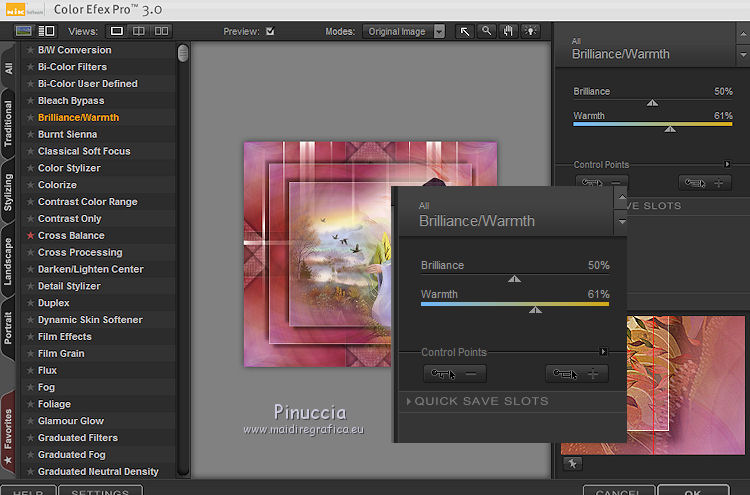Select the Graduated Neutral Density filter
Image resolution: width=750 pixels, height=495 pixels.
pos(98,472)
